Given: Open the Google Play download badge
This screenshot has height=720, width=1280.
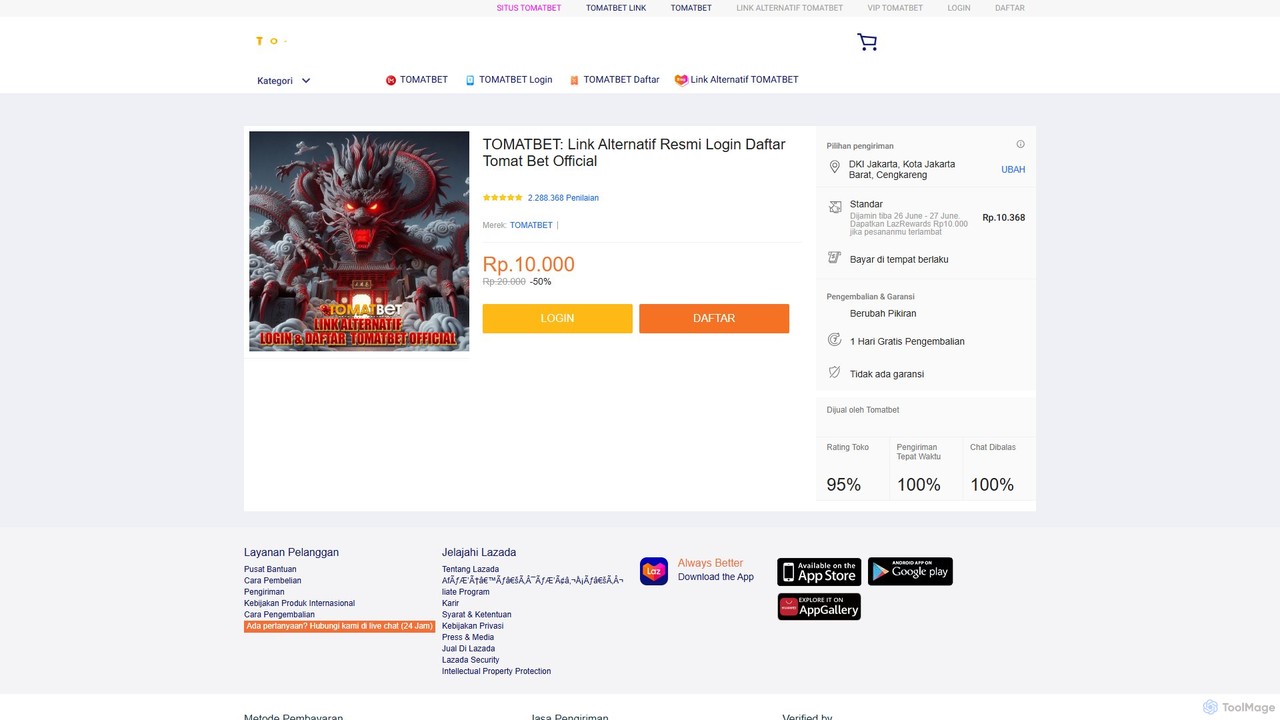Looking at the screenshot, I should pos(910,571).
